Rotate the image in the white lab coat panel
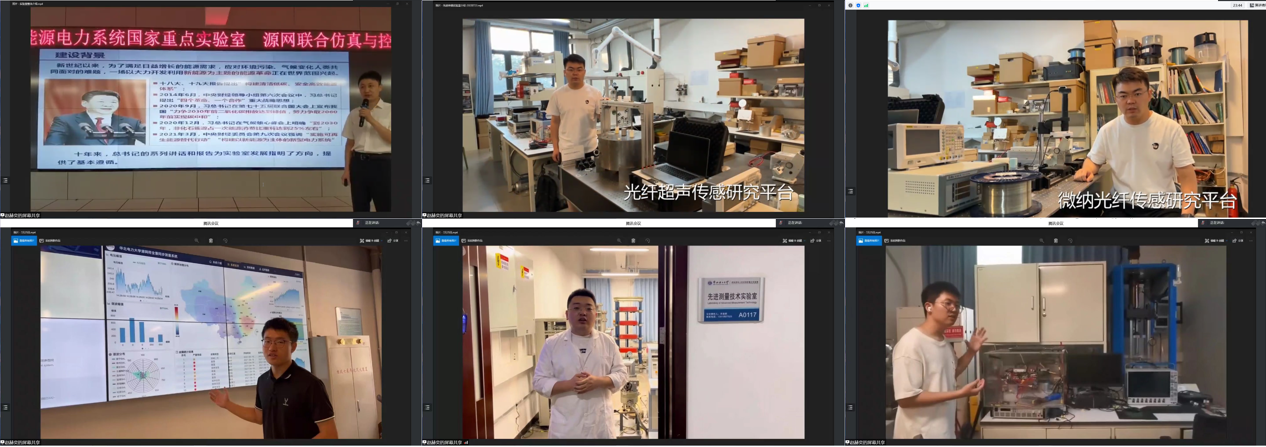 coord(647,240)
